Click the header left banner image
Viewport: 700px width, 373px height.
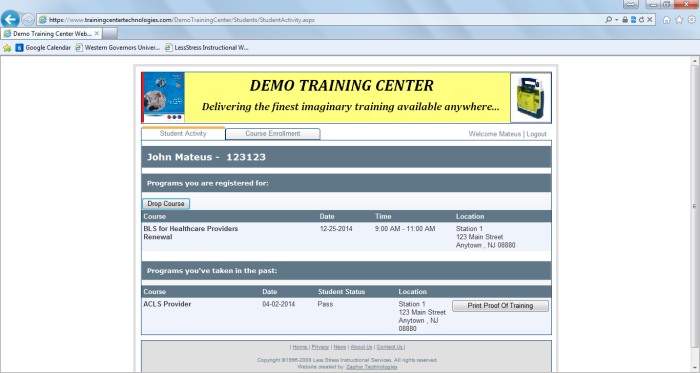163,97
